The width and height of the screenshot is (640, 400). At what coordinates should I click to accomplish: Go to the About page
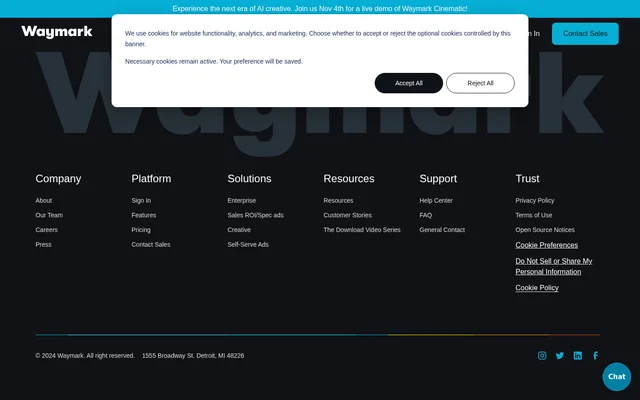[44, 200]
